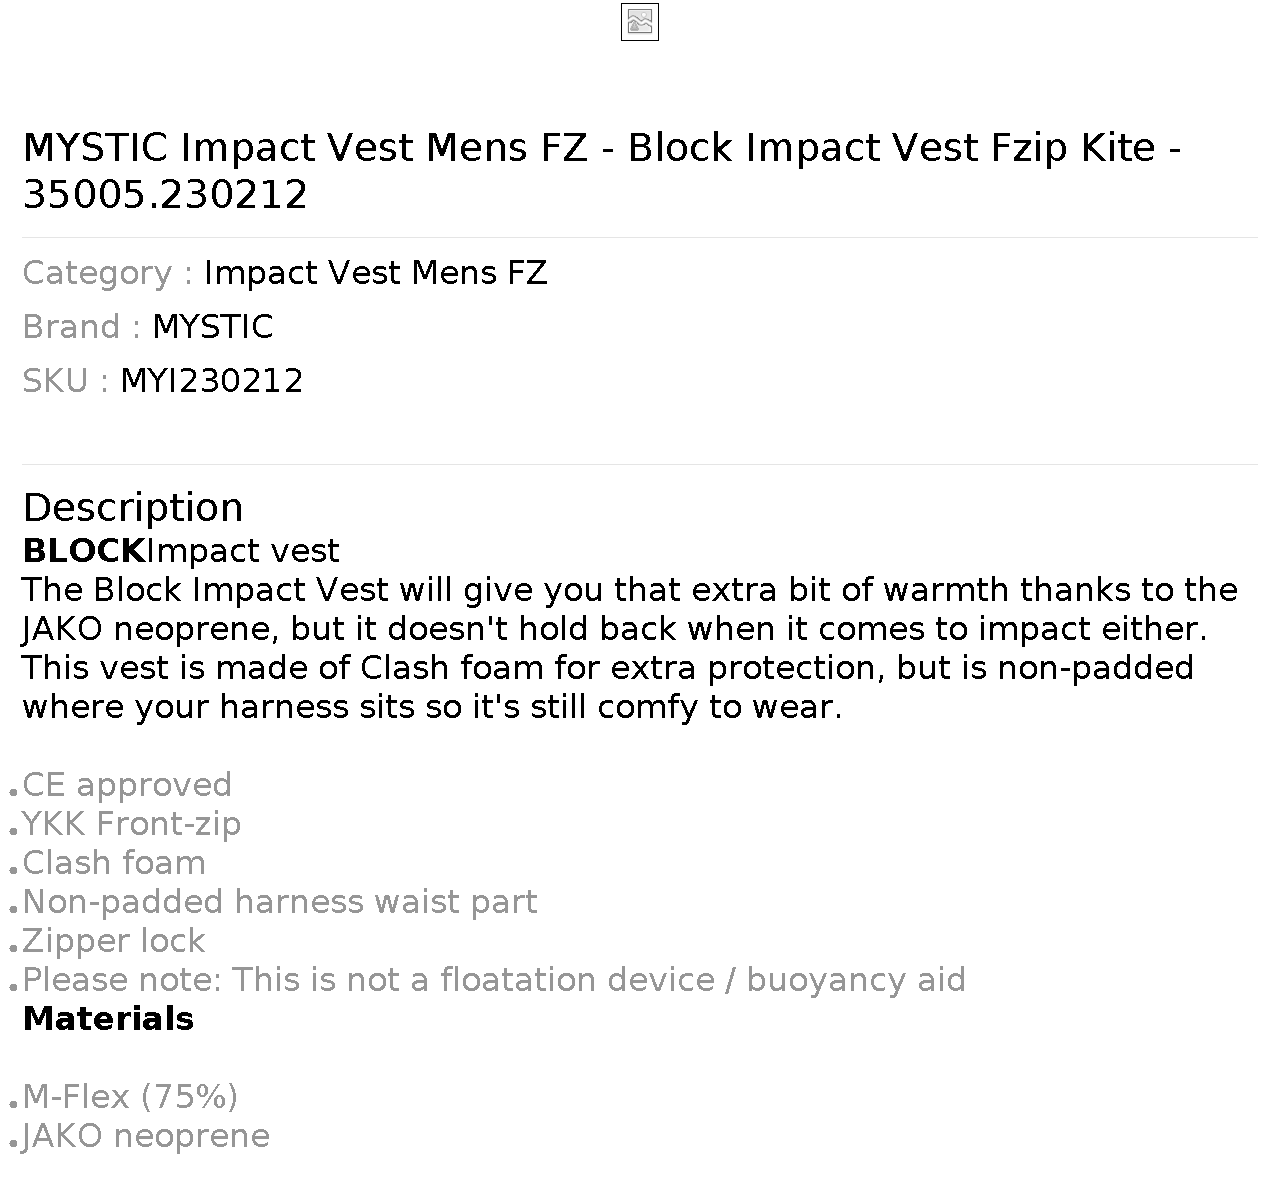This screenshot has width=1280, height=1177.
Task: Click the JAKO neoprene material item
Action: [146, 1136]
